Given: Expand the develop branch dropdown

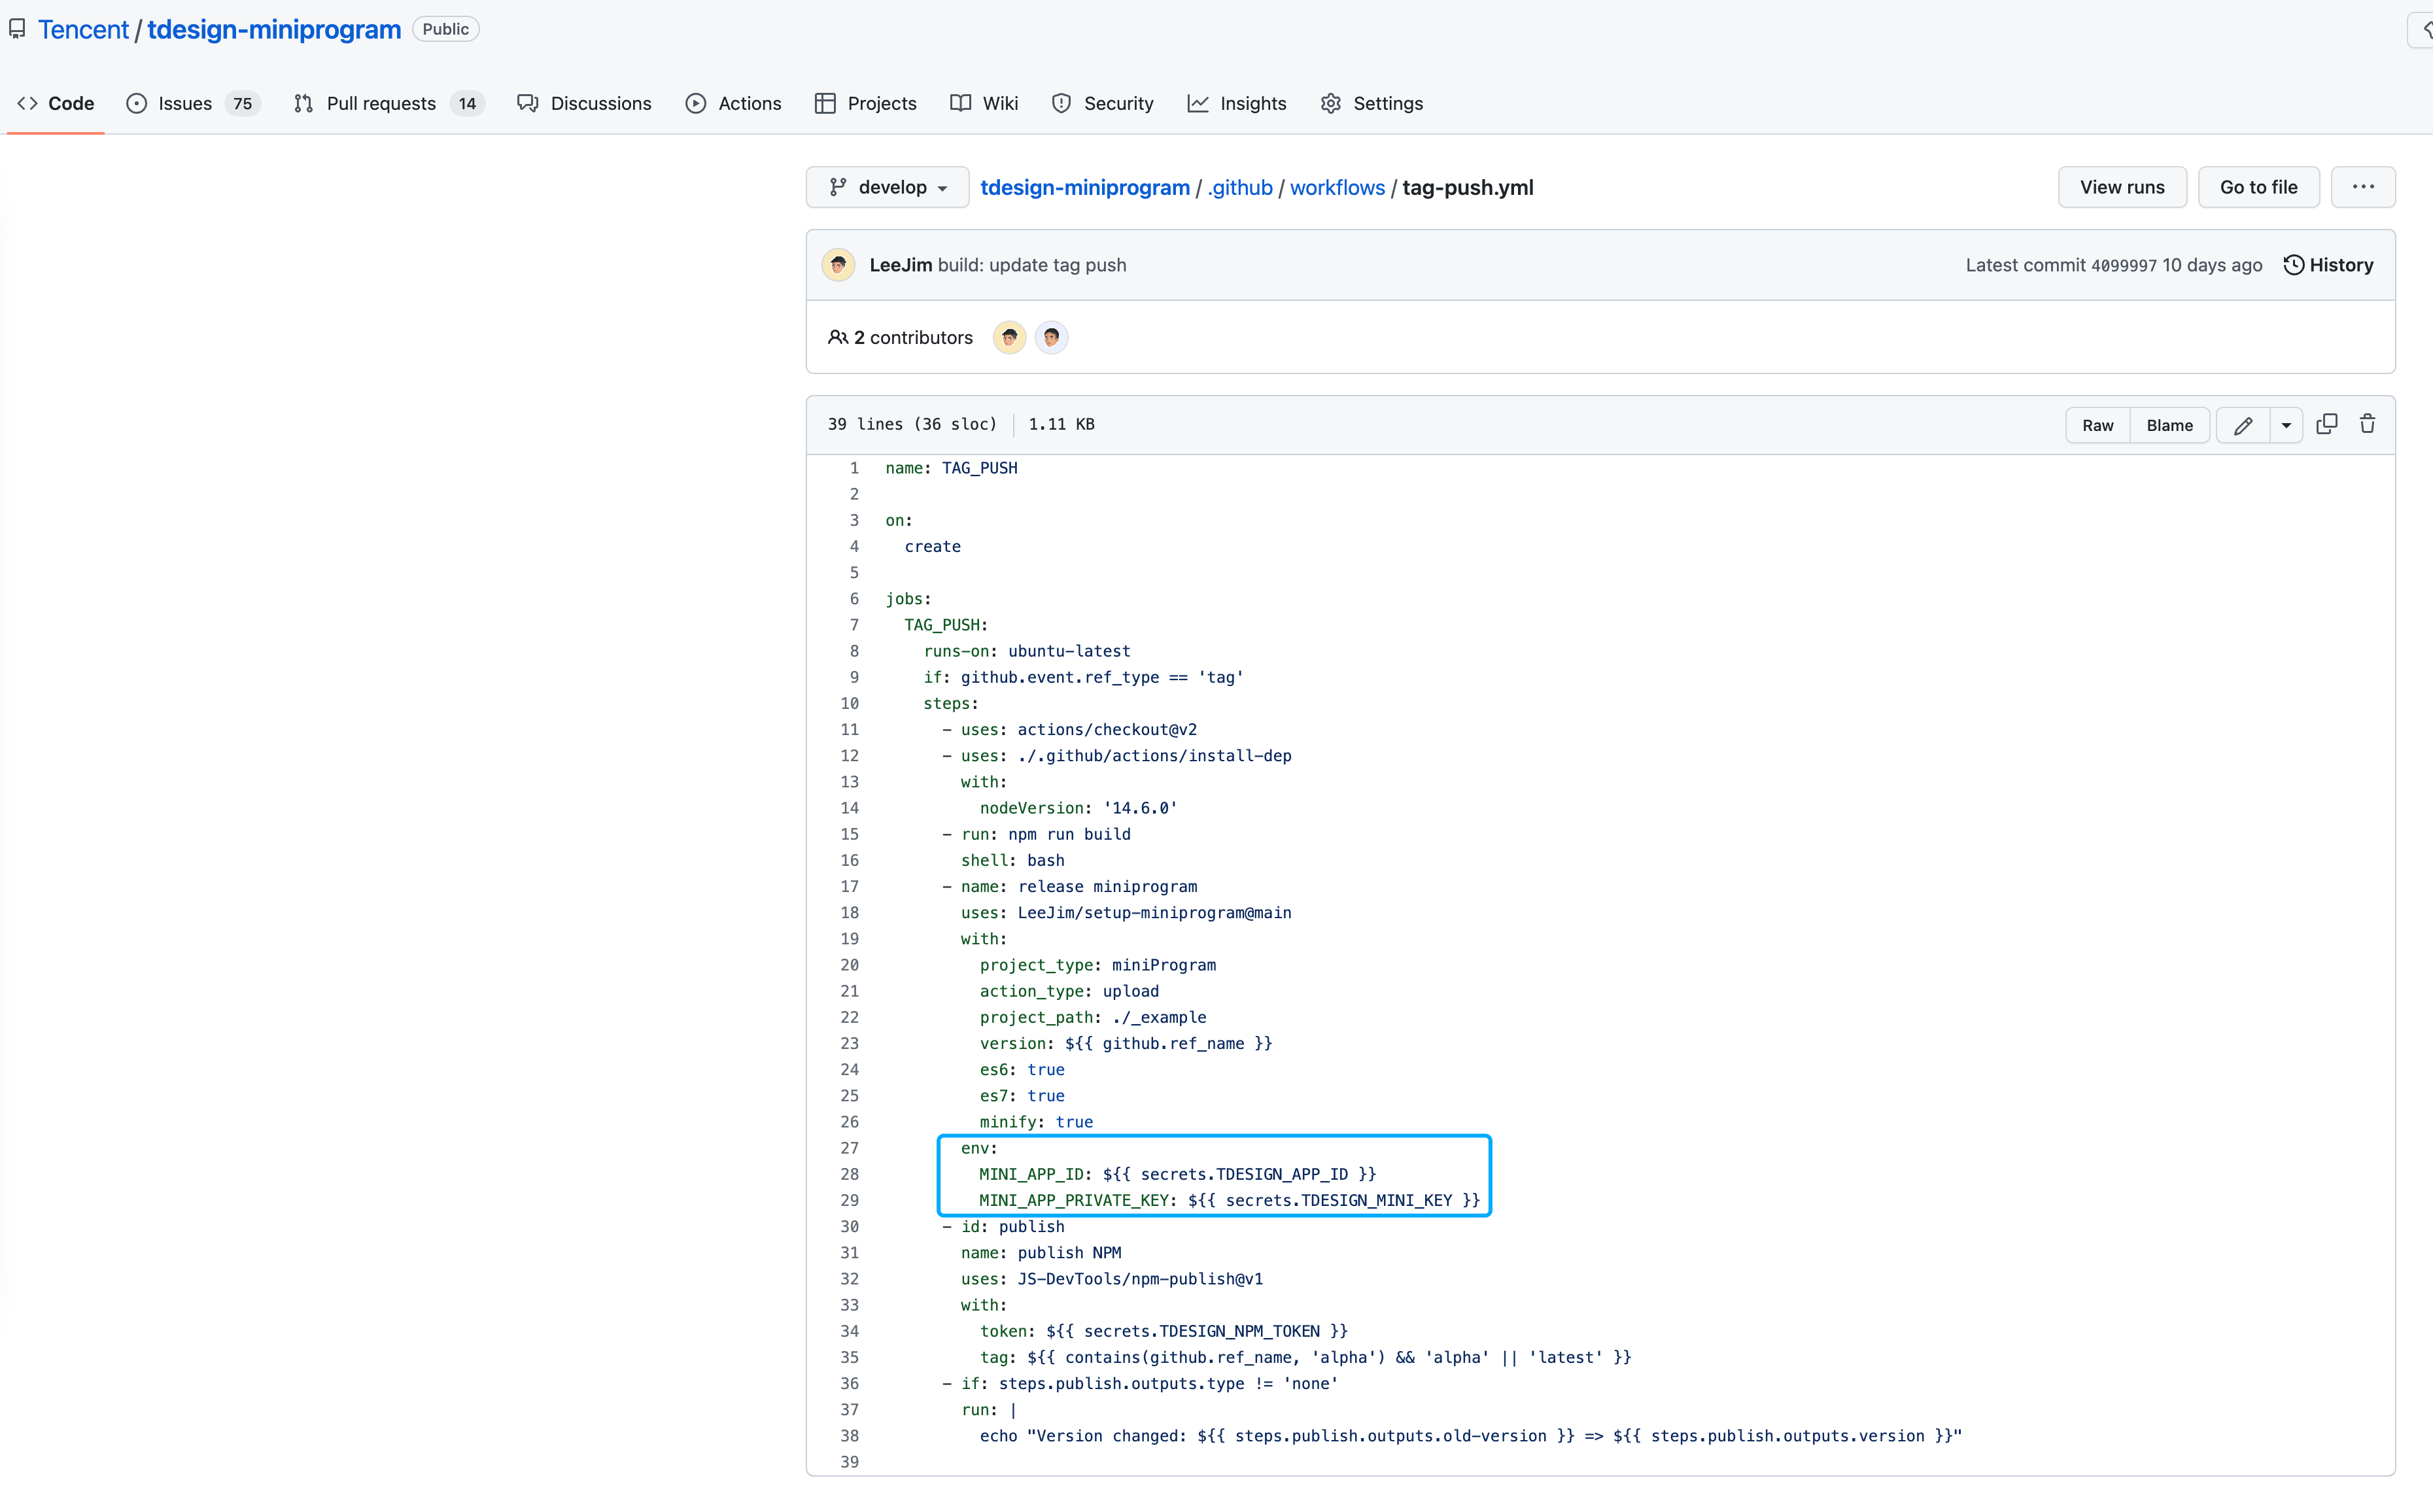Looking at the screenshot, I should [887, 187].
